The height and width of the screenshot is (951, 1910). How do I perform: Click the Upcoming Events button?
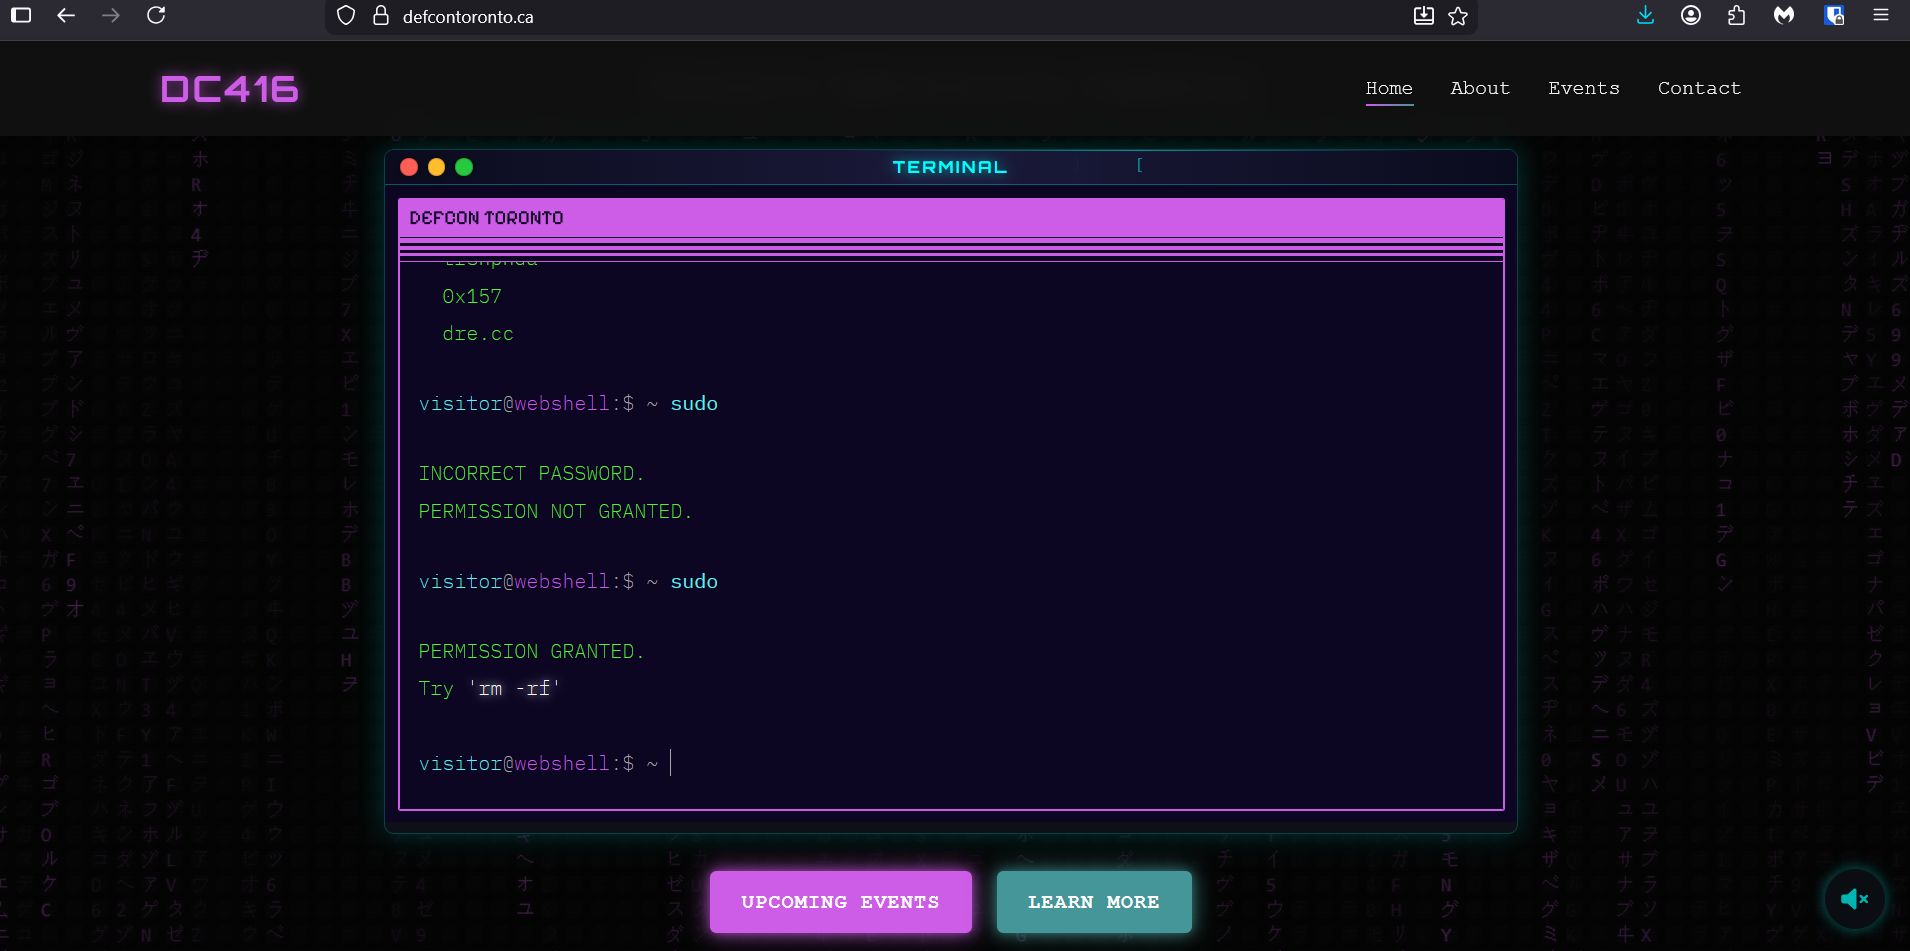[840, 902]
